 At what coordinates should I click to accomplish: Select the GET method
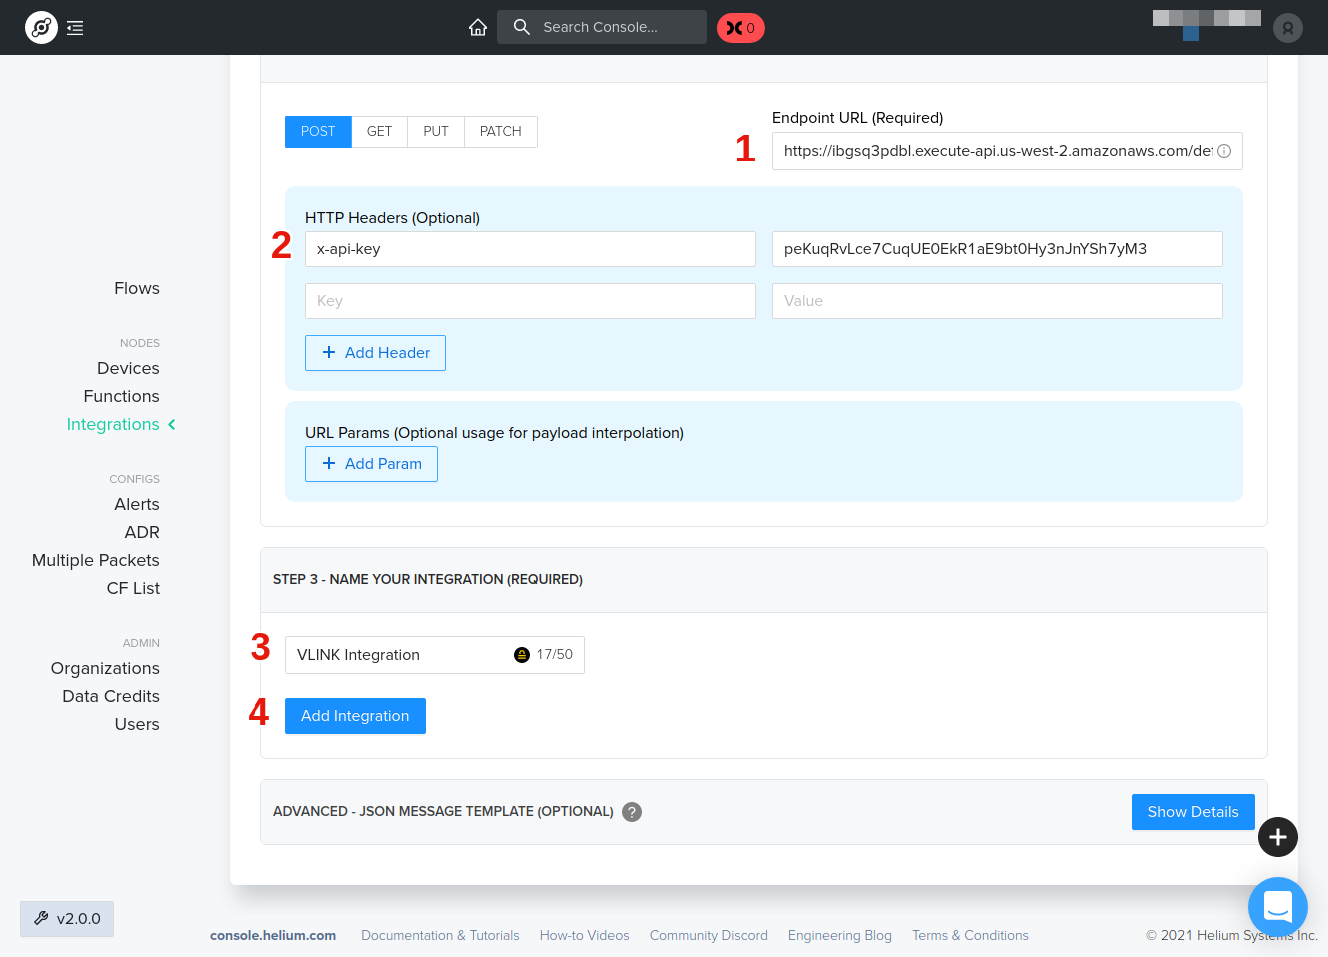pyautogui.click(x=379, y=132)
